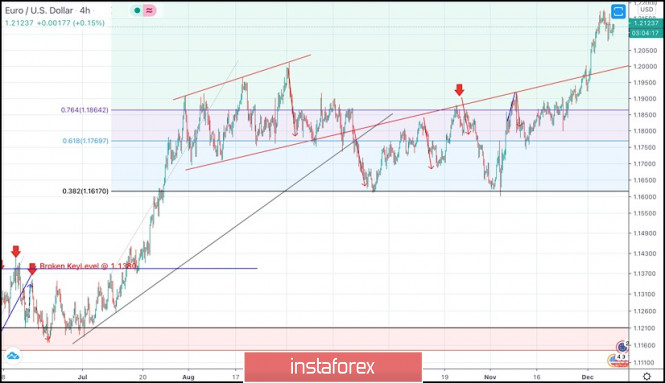
Task: Open the US flag economic event marker
Action: [x=617, y=361]
